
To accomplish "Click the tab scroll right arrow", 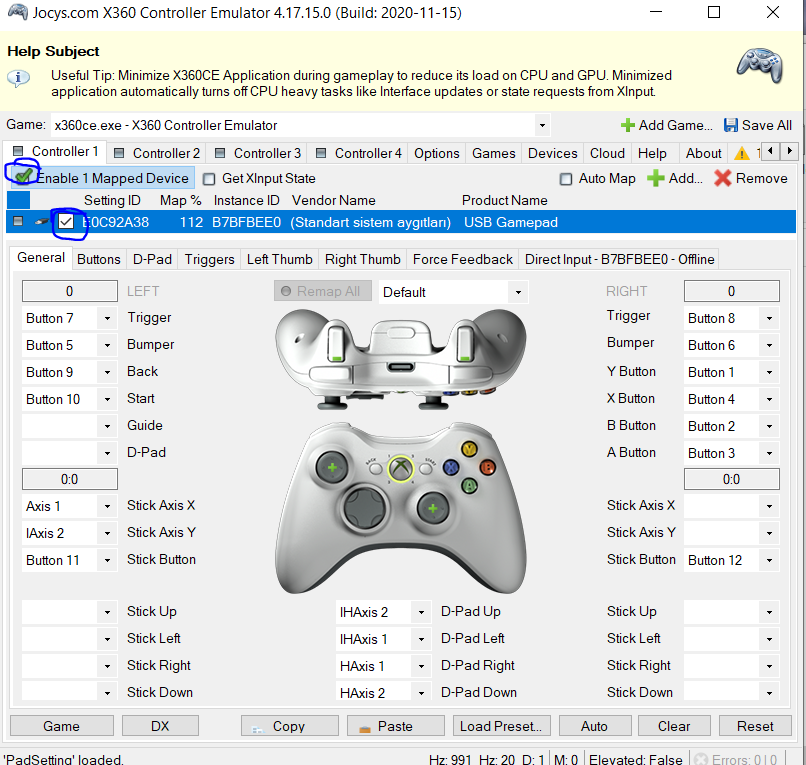I will (789, 151).
